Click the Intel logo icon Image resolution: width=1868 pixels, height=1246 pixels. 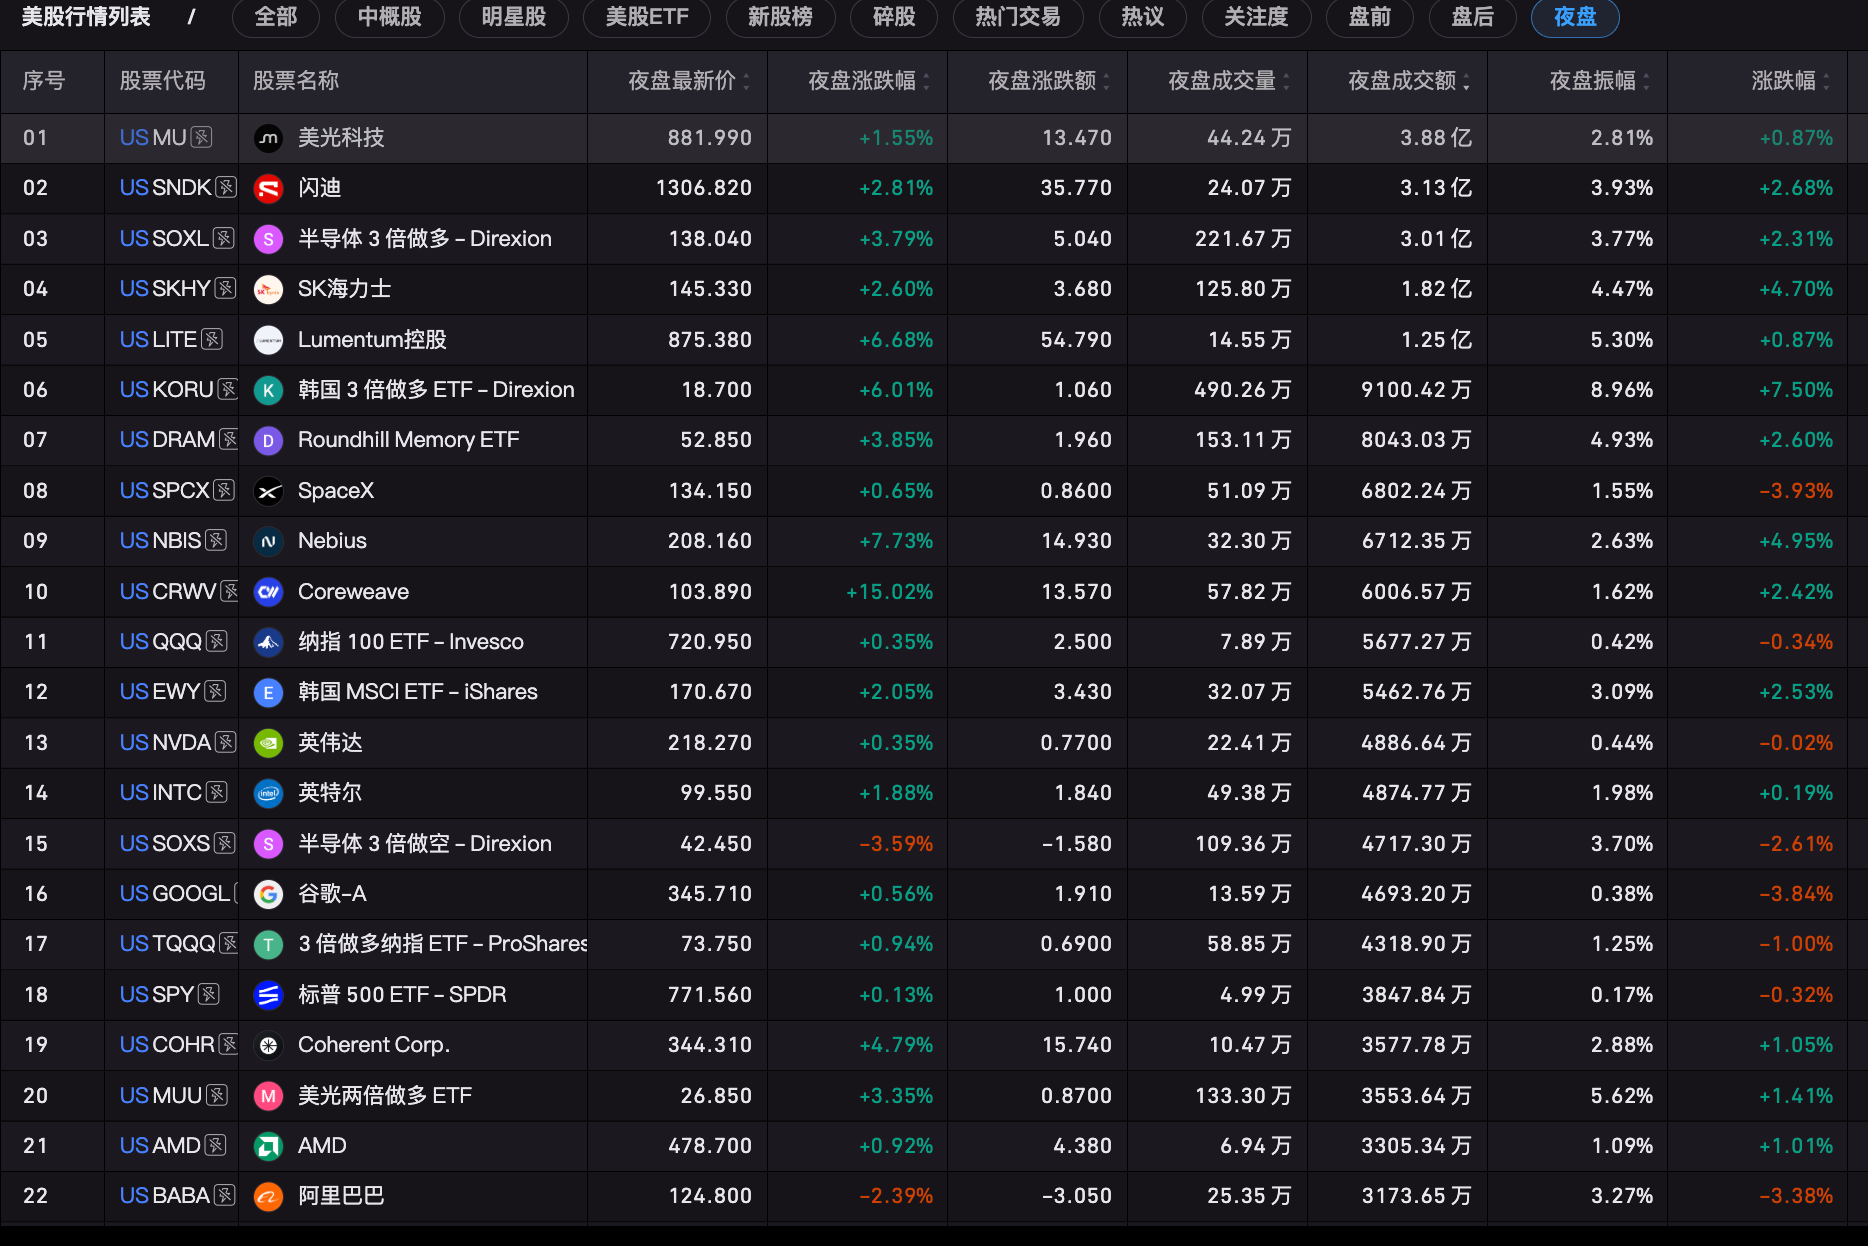point(268,793)
